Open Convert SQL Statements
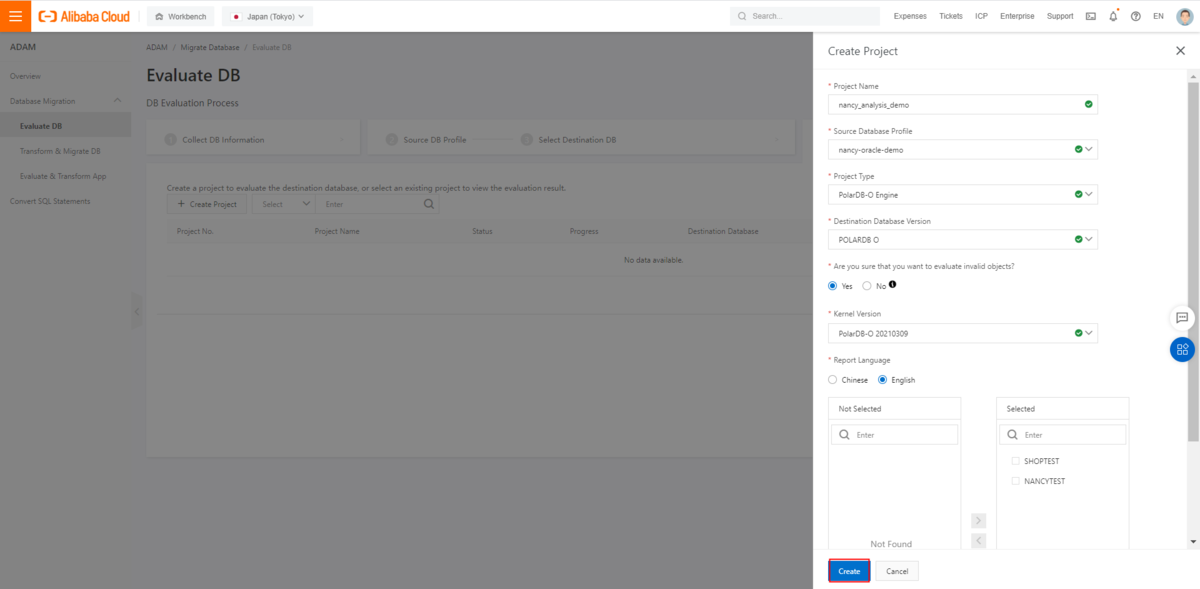Image resolution: width=1200 pixels, height=589 pixels. coord(50,201)
